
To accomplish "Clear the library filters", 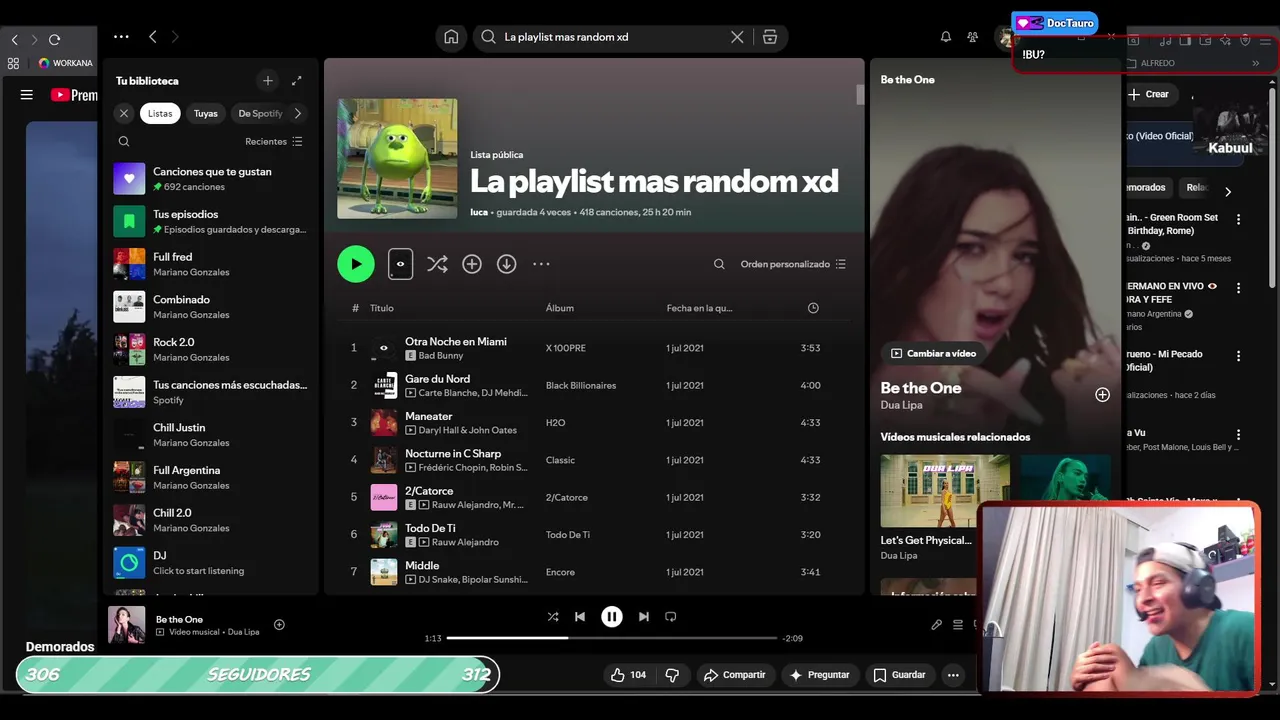I will 124,113.
